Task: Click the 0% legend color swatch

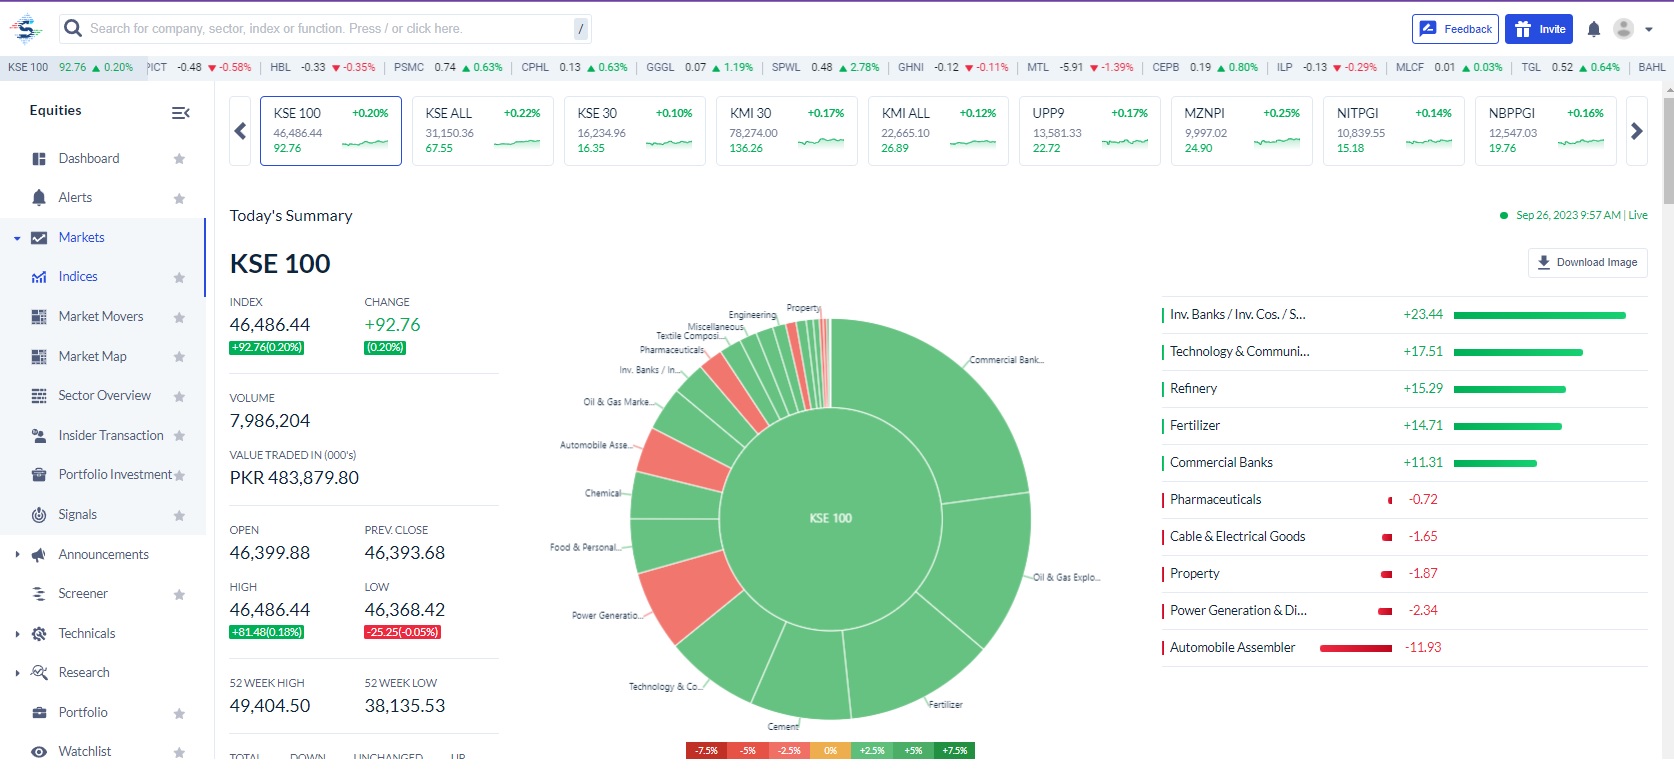Action: [830, 751]
